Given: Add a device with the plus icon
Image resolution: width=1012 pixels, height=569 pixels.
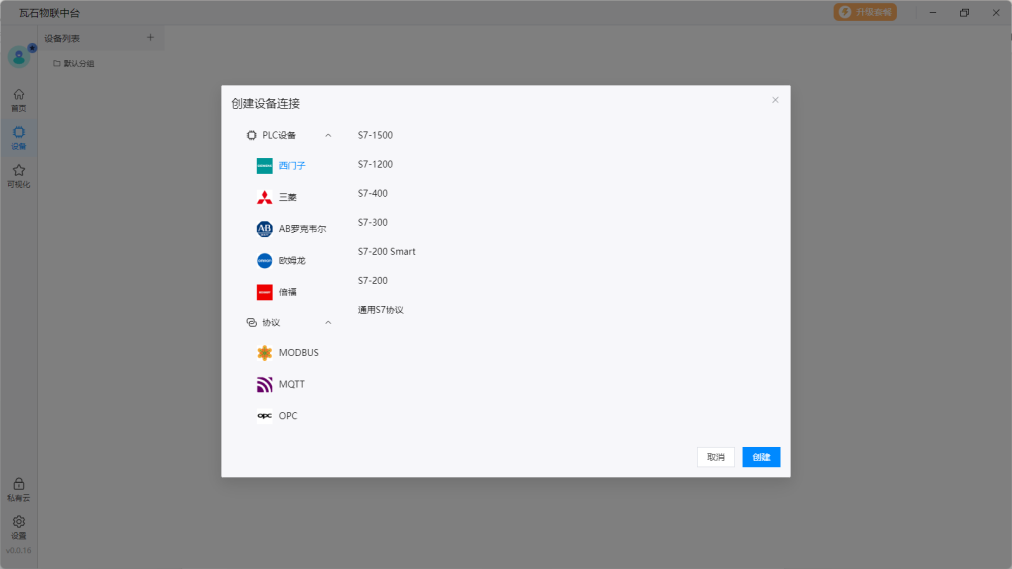Looking at the screenshot, I should [151, 38].
